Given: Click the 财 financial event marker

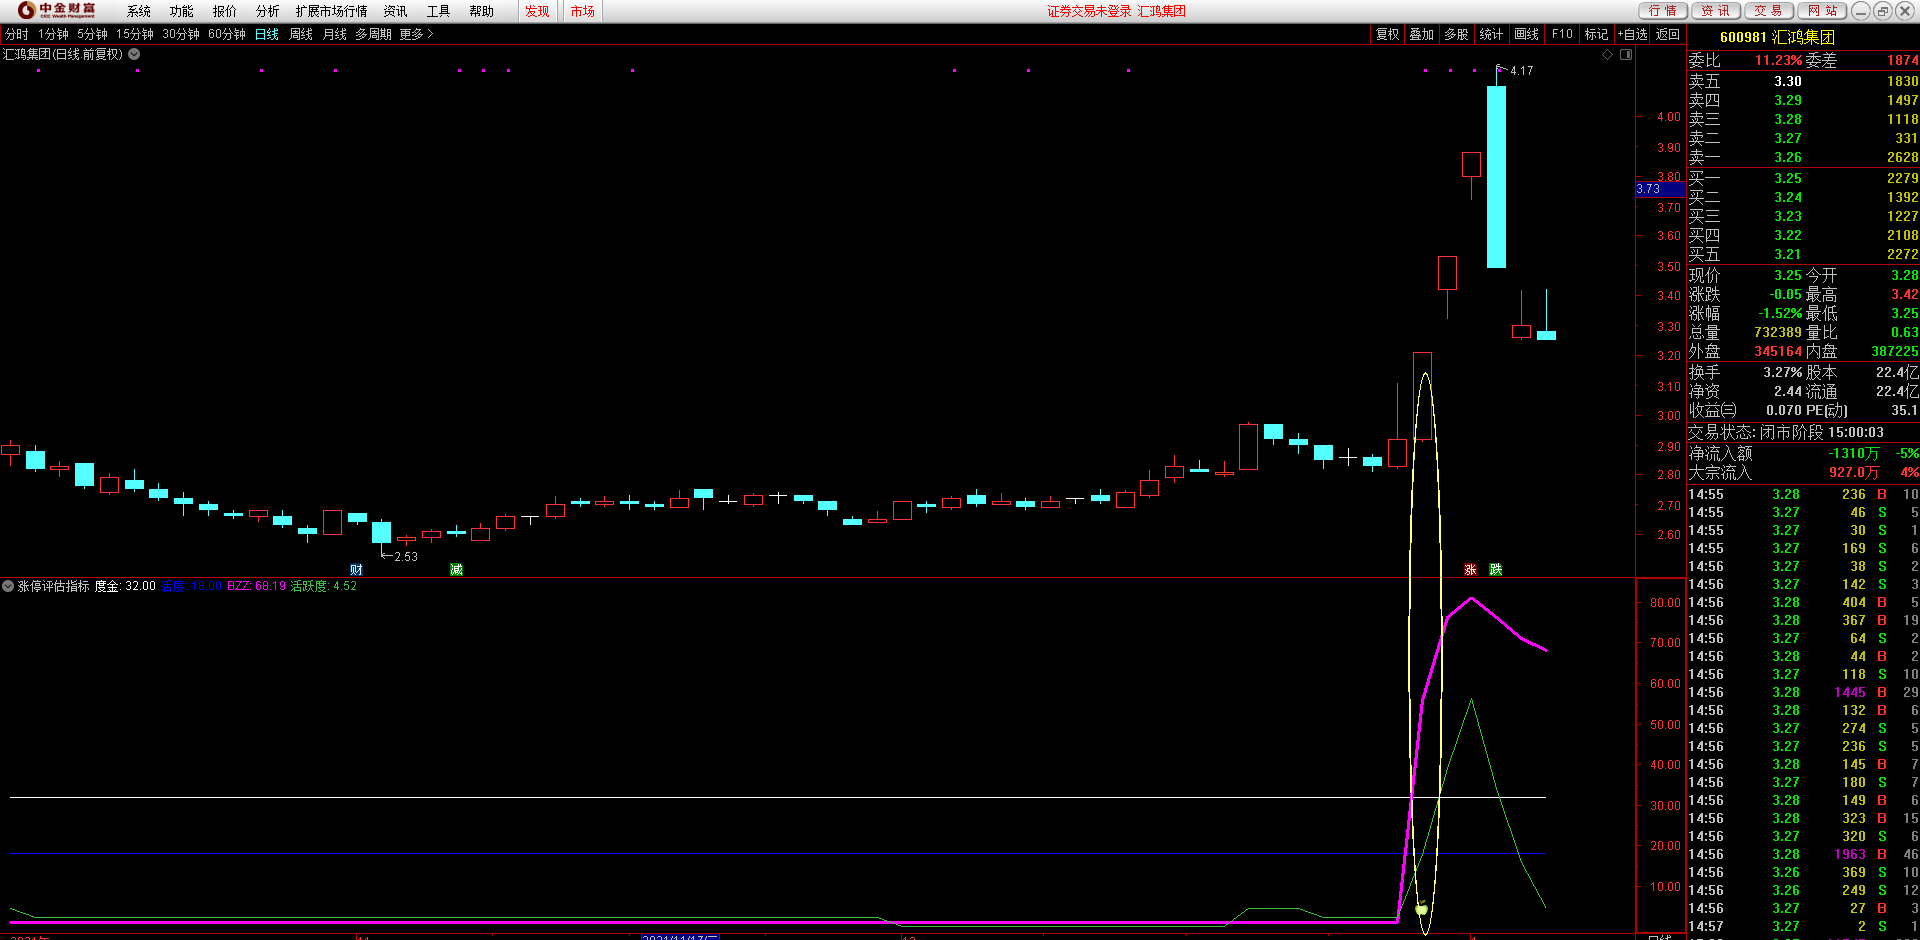Looking at the screenshot, I should [356, 569].
